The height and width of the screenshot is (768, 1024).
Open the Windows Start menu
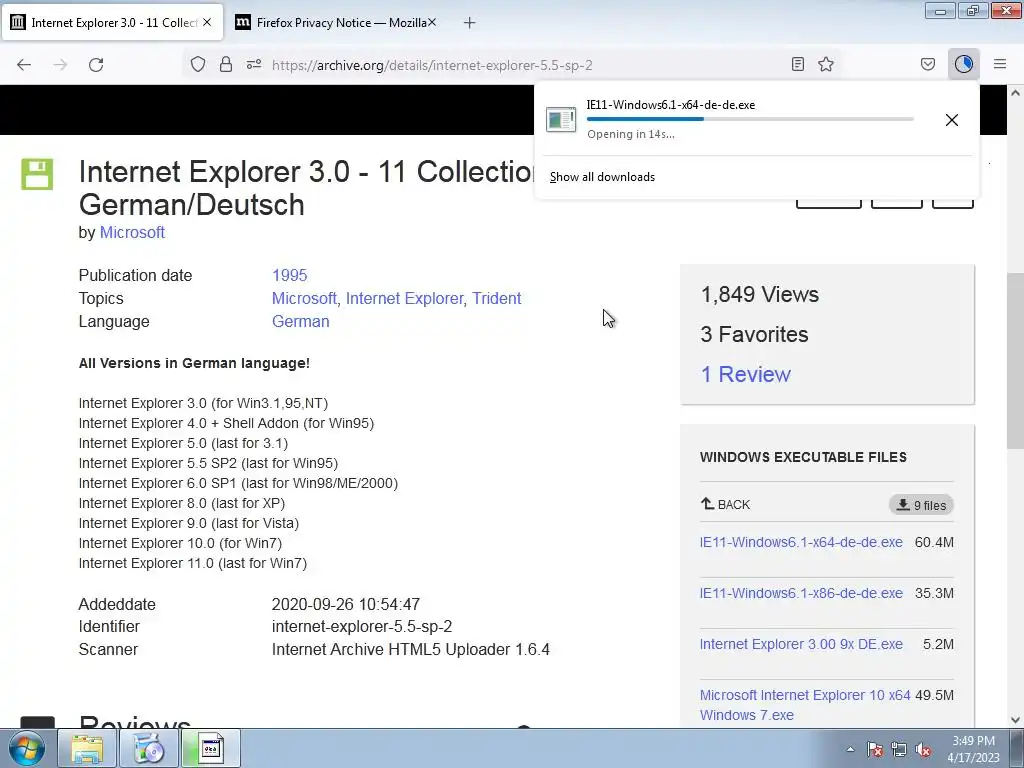coord(27,748)
